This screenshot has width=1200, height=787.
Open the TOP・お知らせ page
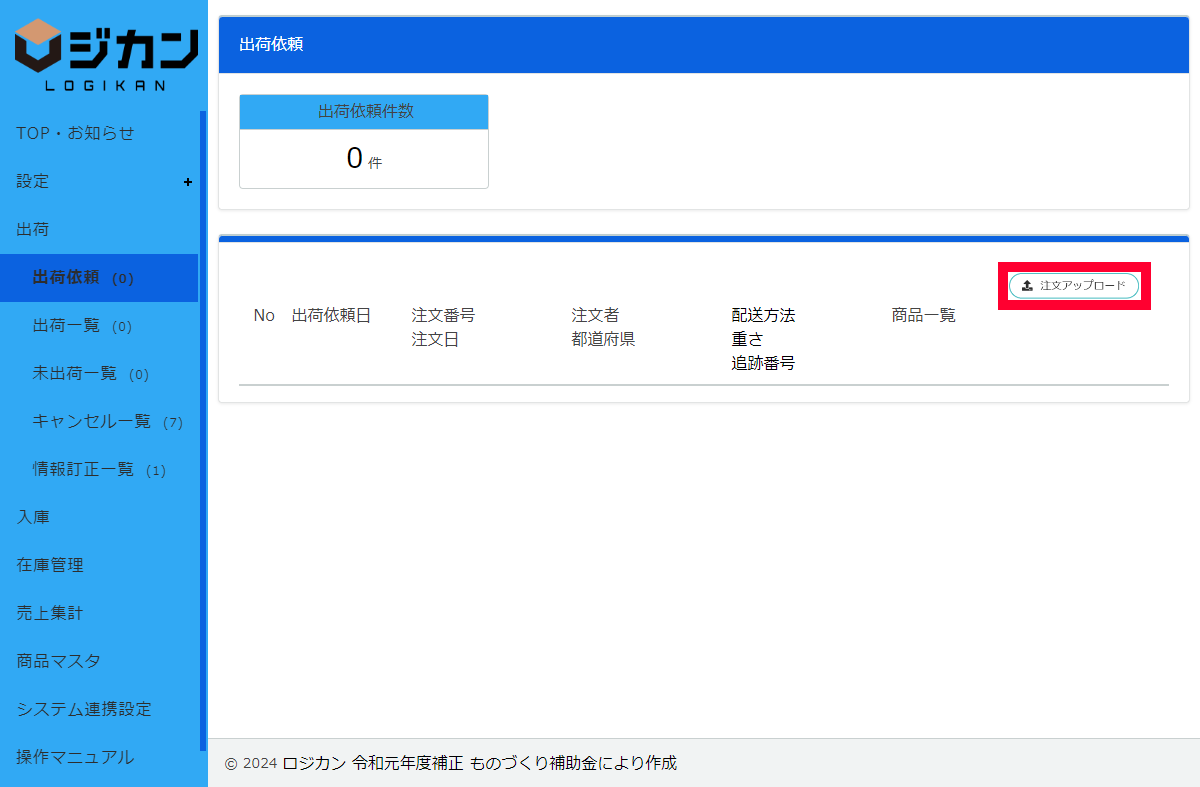pyautogui.click(x=75, y=133)
